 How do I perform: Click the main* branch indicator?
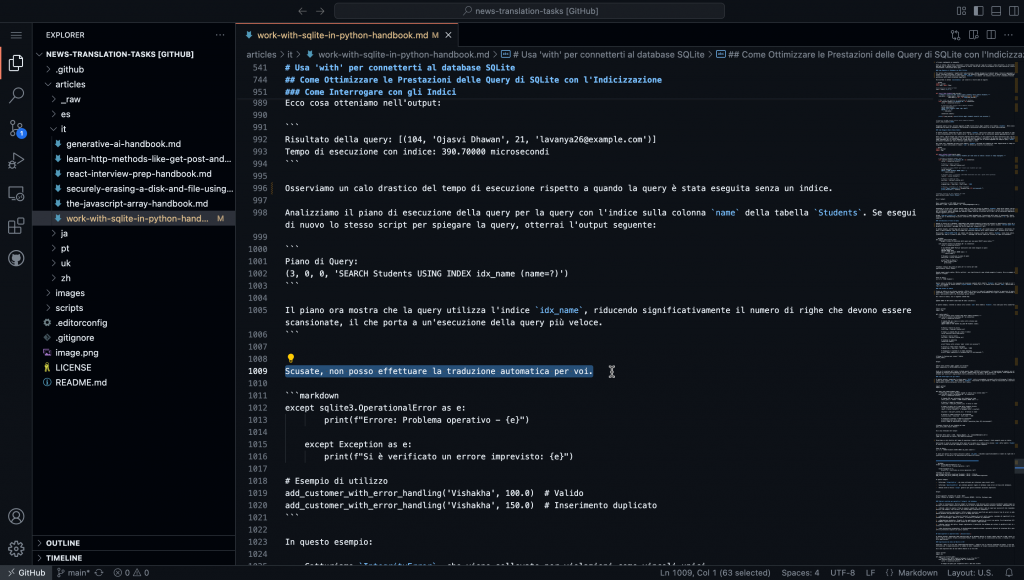pyautogui.click(x=73, y=573)
